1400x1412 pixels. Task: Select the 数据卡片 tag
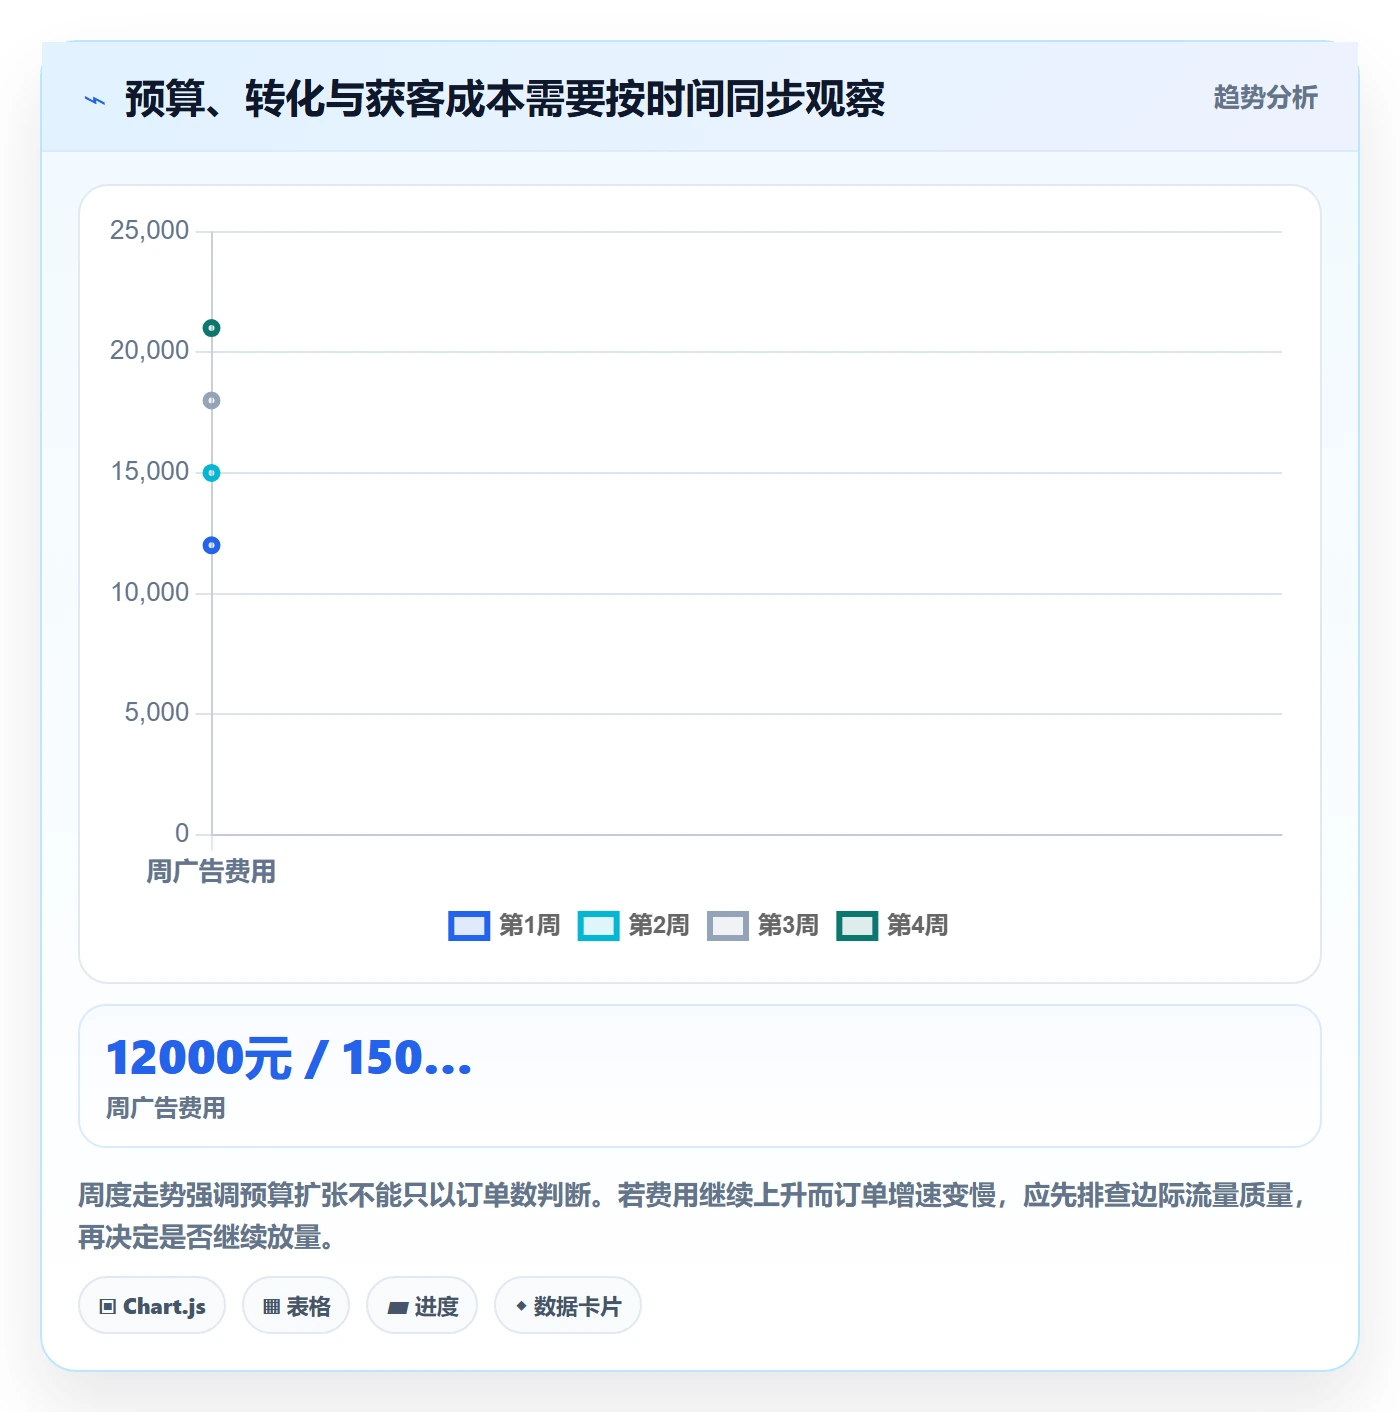coord(568,1306)
